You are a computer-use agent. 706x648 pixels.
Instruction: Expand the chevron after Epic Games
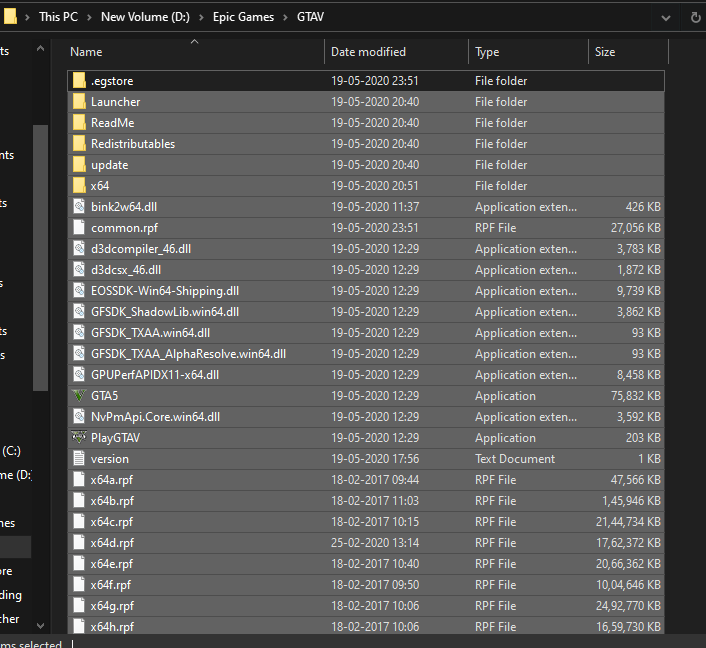pos(285,17)
